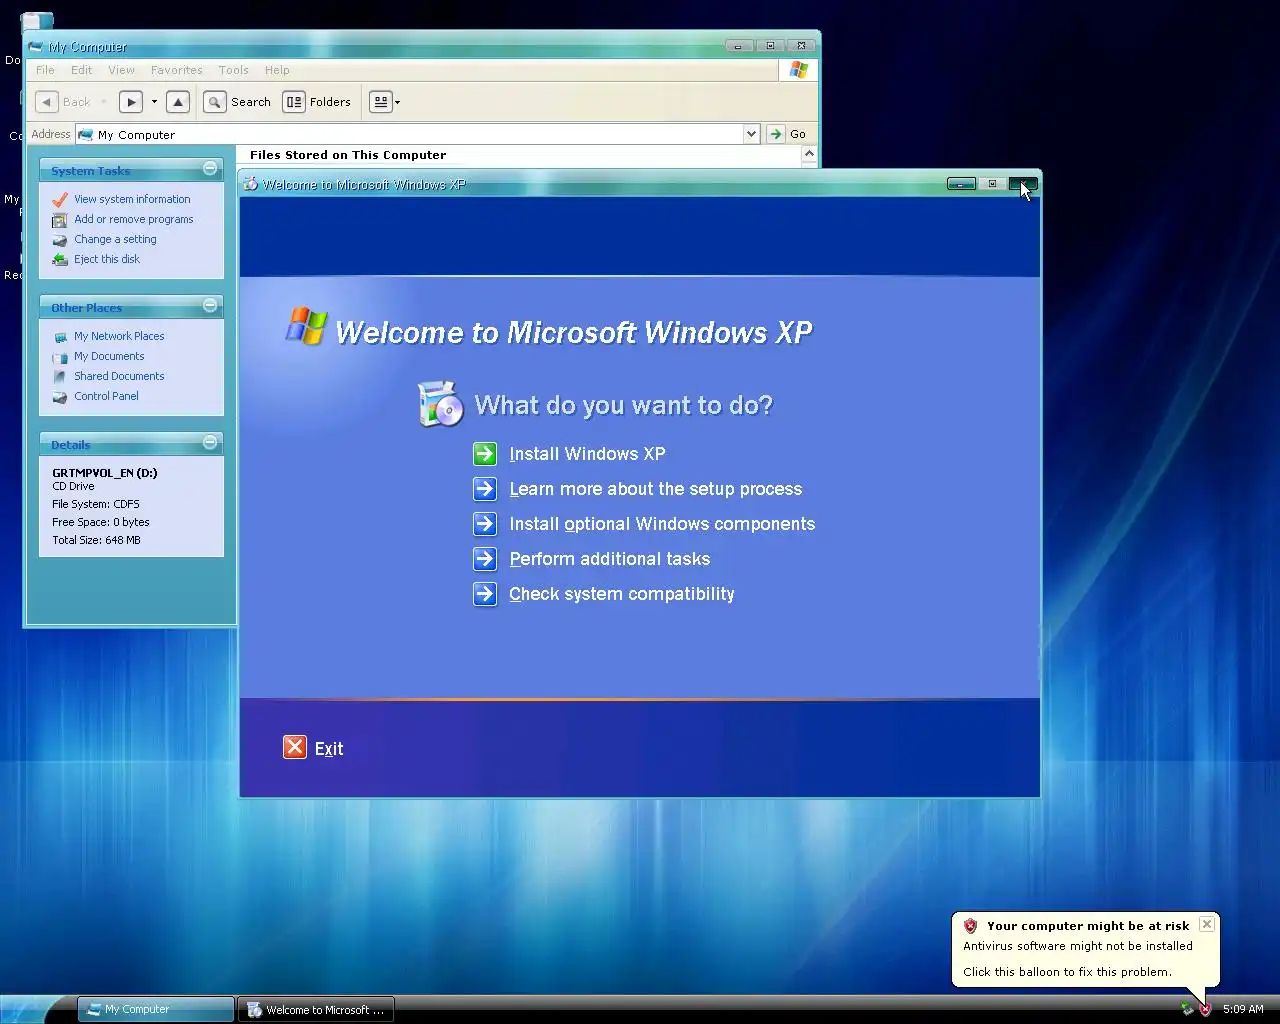Click the Install Windows XP arrow icon
This screenshot has width=1280, height=1024.
click(485, 454)
